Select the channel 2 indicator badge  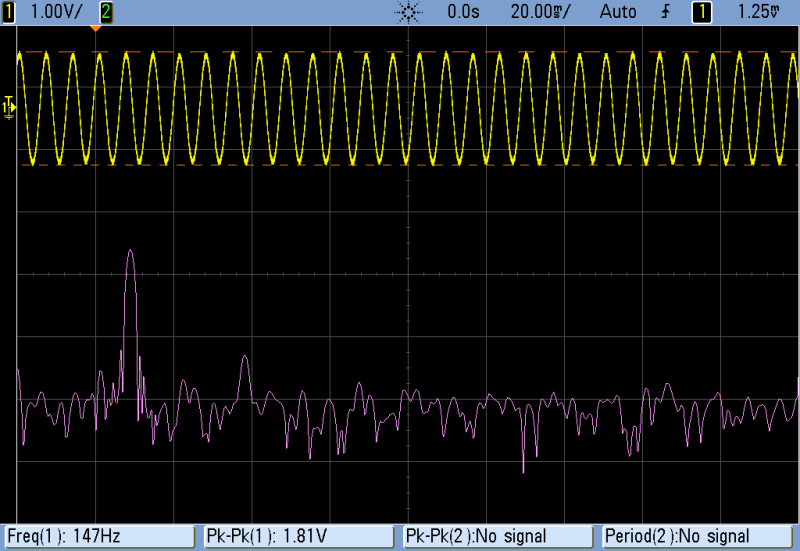click(106, 11)
